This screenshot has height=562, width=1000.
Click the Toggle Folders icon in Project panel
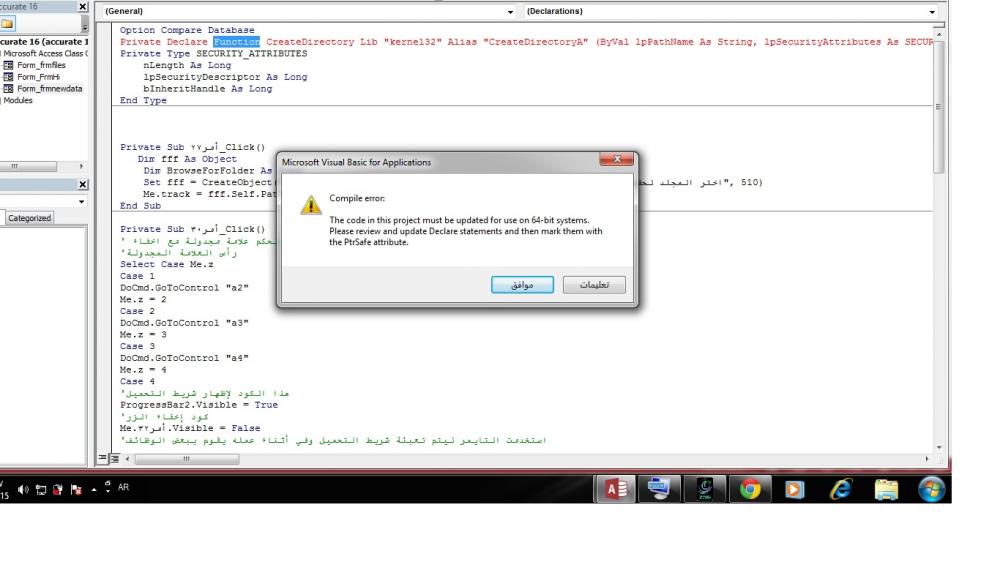(x=7, y=24)
